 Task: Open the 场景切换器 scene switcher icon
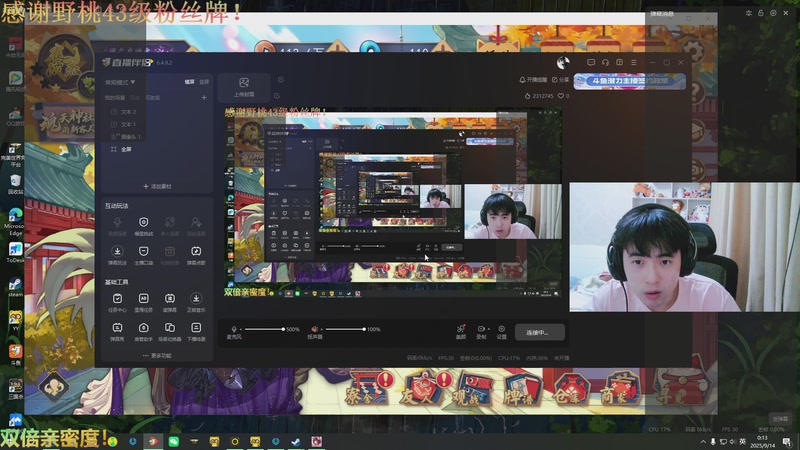point(170,331)
